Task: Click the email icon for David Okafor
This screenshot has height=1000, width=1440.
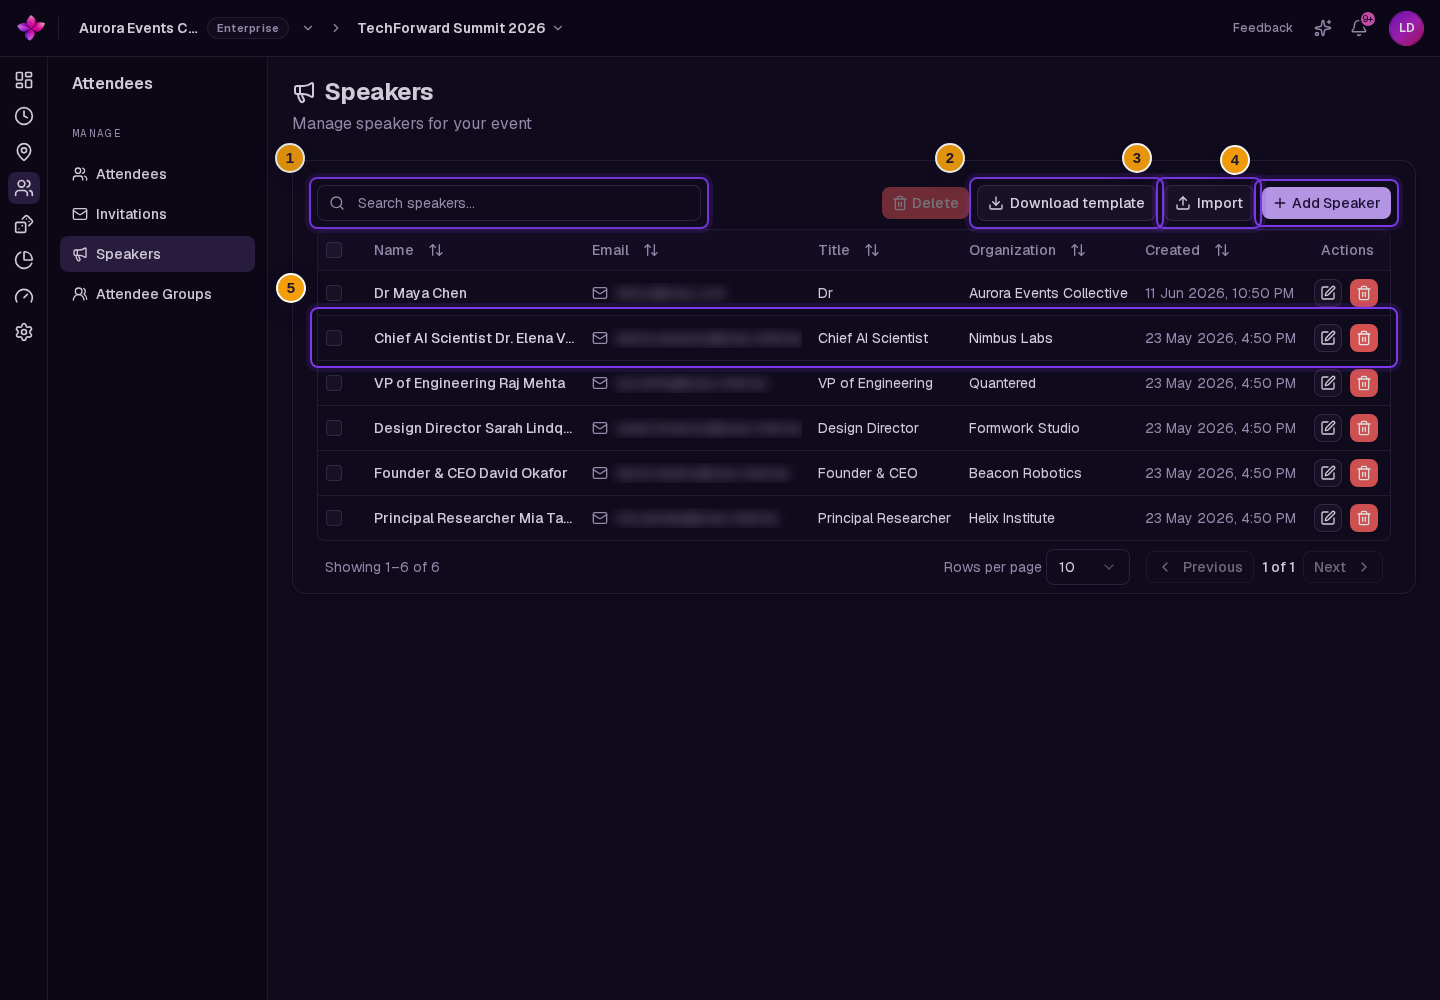Action: pos(600,473)
